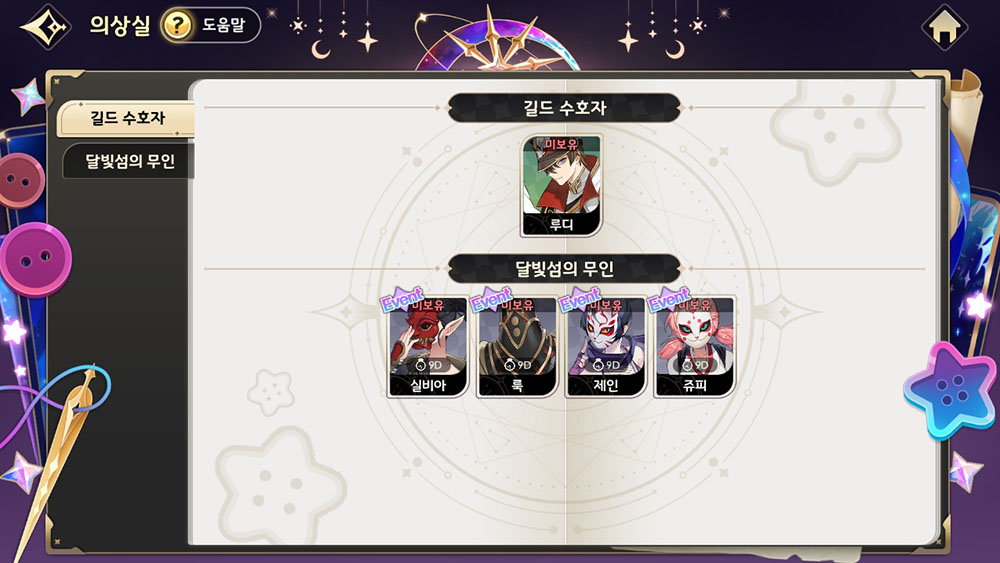Click the 9D timer icon on 실비아
This screenshot has width=1000, height=563.
coord(420,365)
